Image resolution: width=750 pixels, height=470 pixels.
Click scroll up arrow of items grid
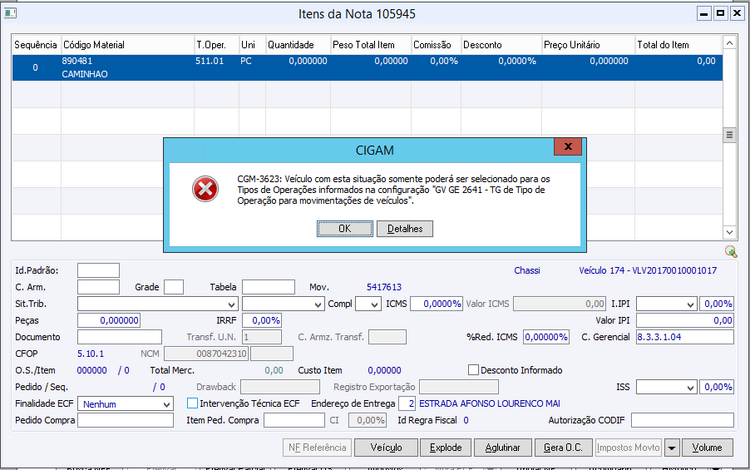(729, 44)
